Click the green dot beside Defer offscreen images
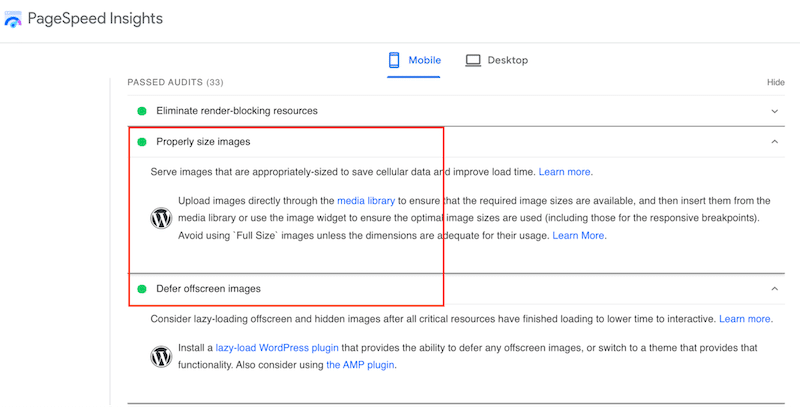The image size is (800, 407). [142, 289]
